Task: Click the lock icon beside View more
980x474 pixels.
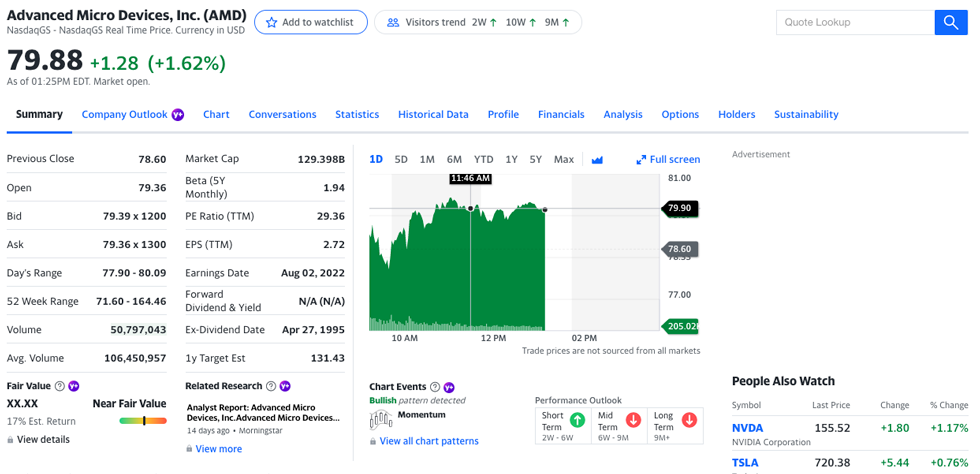Action: pyautogui.click(x=189, y=449)
